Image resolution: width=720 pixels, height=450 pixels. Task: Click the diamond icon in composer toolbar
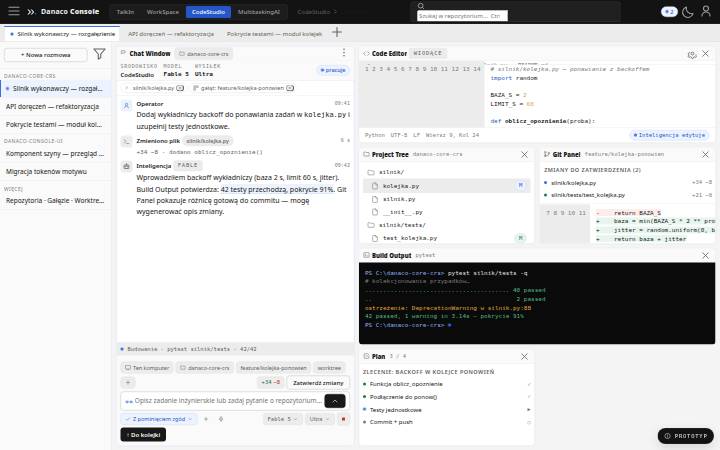[x=221, y=419]
